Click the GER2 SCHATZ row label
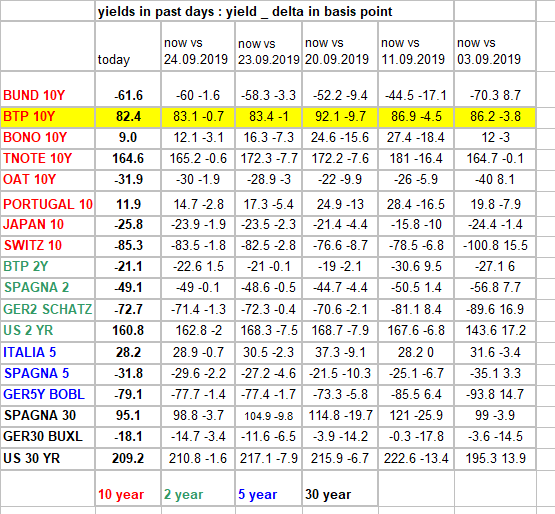Image resolution: width=555 pixels, height=514 pixels. click(48, 309)
